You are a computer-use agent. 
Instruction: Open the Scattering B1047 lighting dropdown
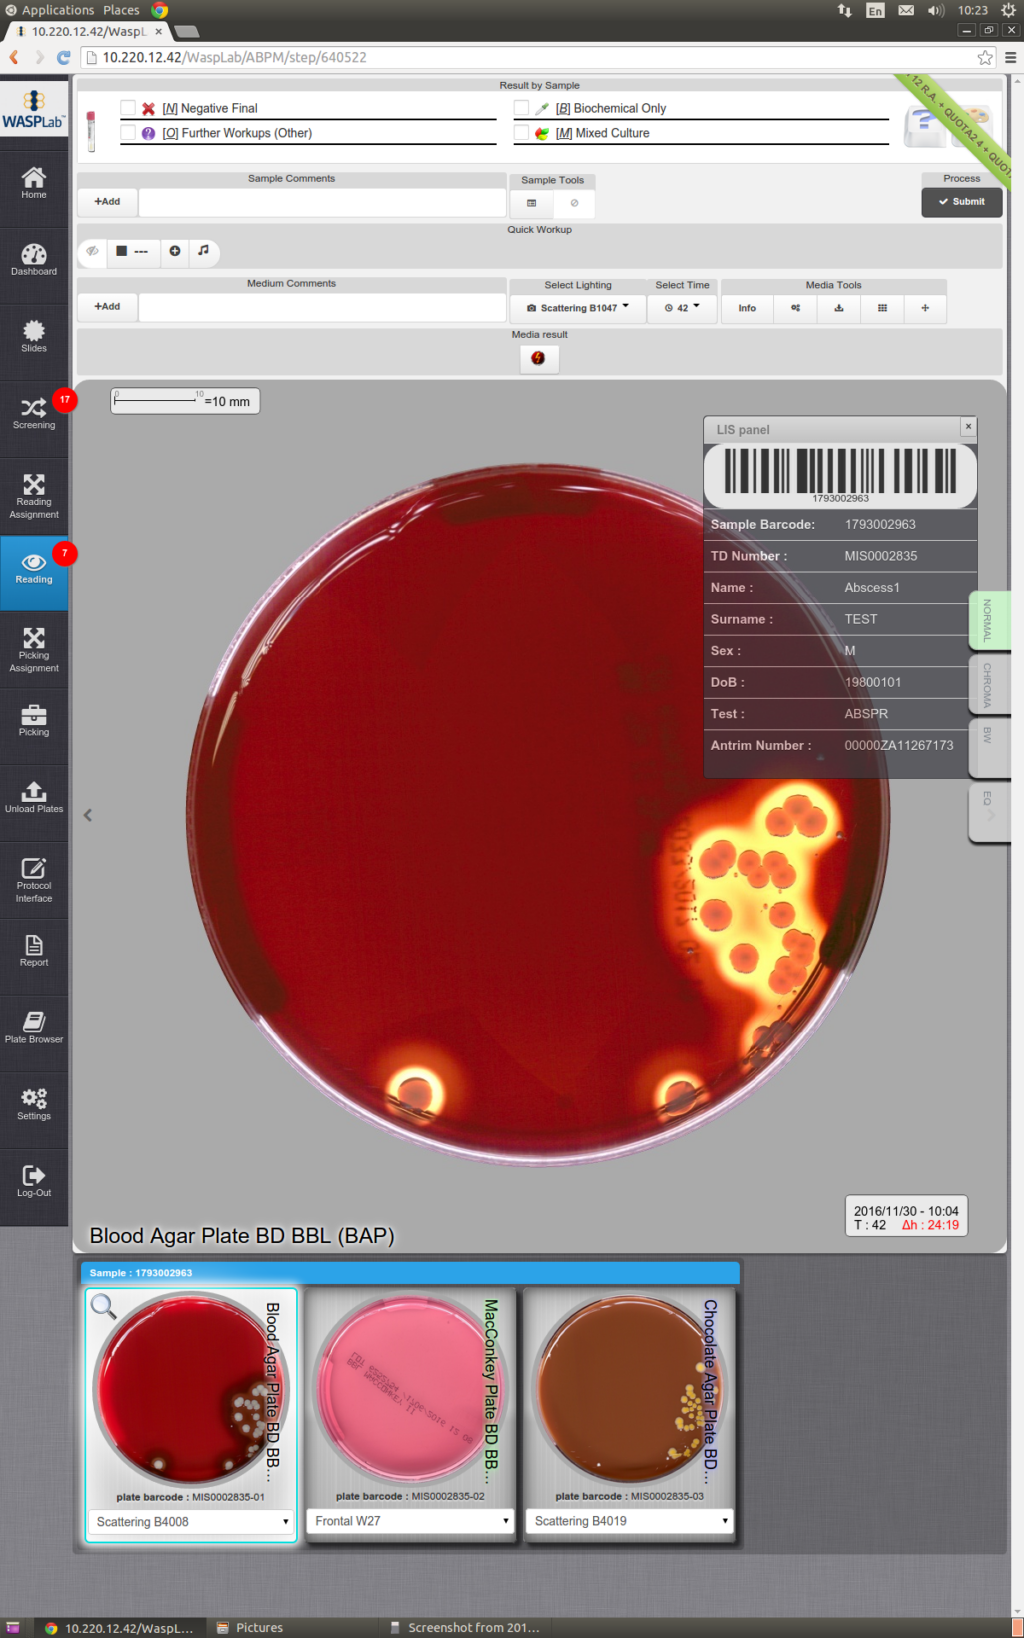[x=578, y=308]
